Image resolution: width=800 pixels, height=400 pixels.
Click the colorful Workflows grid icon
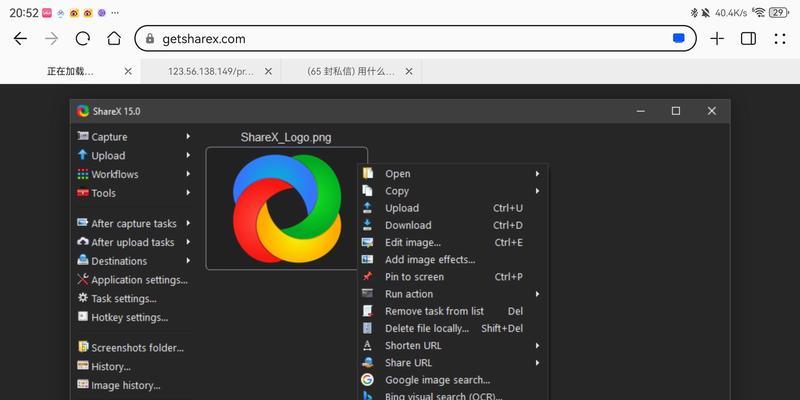(83, 174)
